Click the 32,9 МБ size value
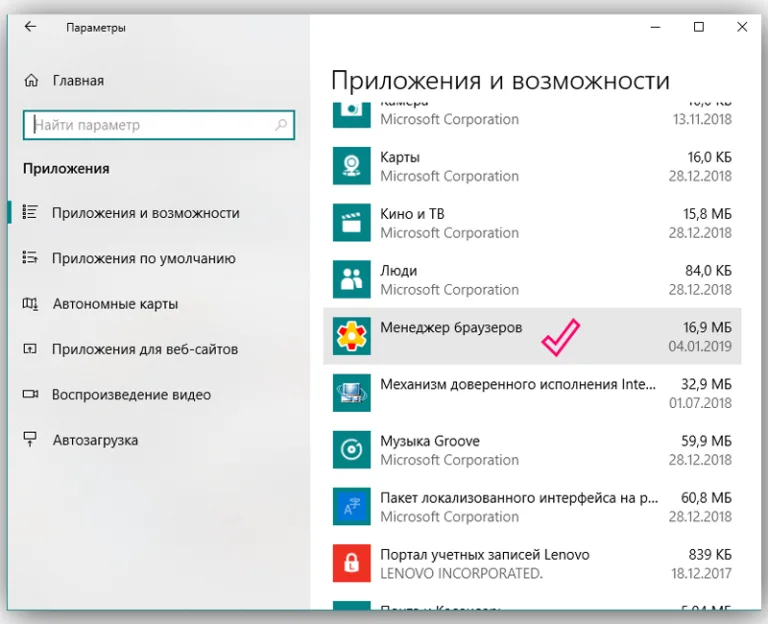Viewport: 768px width, 624px height. click(x=706, y=384)
